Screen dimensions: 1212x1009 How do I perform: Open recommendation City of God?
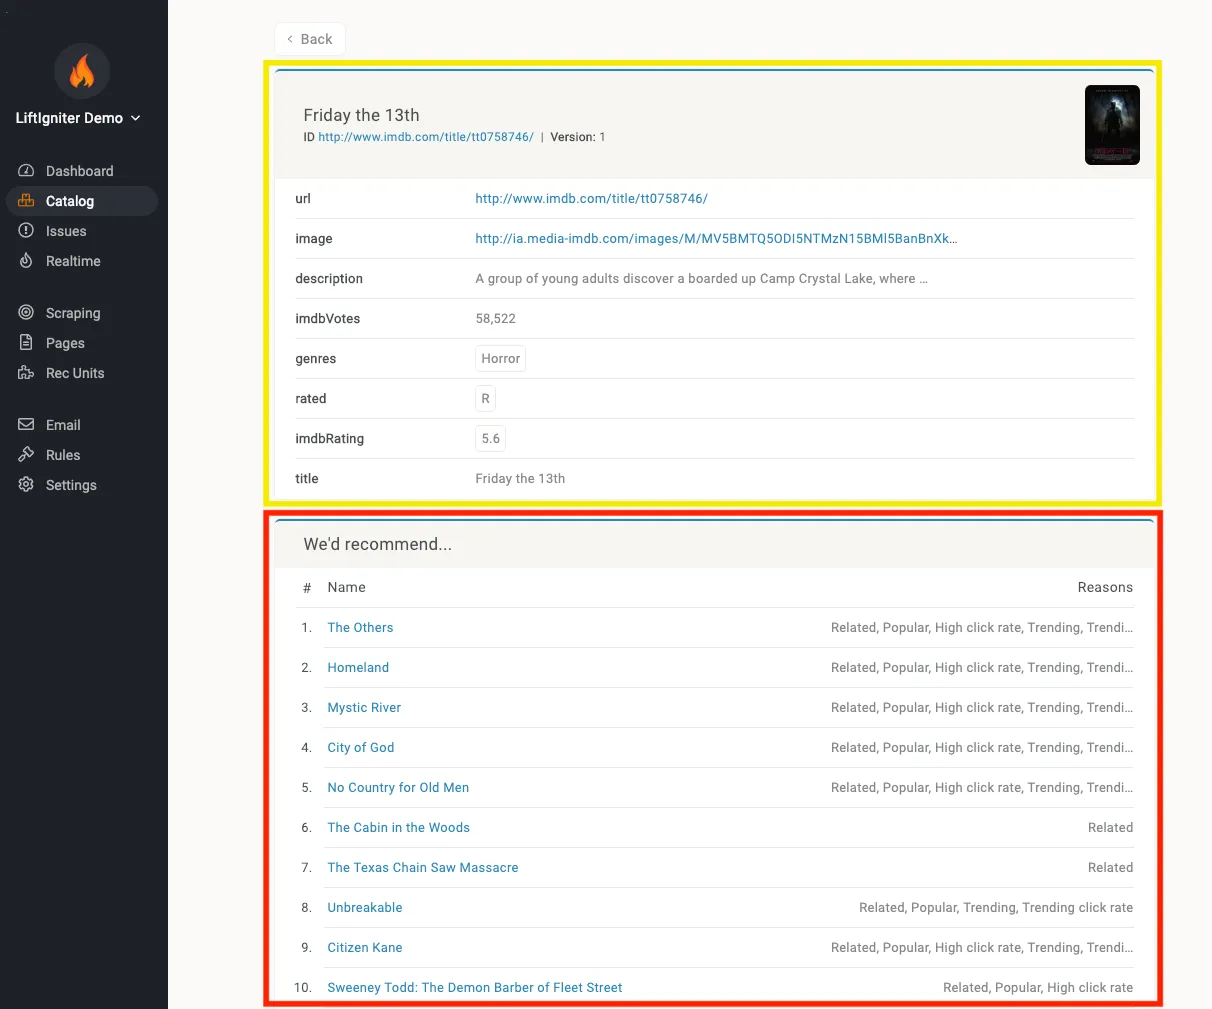[x=361, y=748]
